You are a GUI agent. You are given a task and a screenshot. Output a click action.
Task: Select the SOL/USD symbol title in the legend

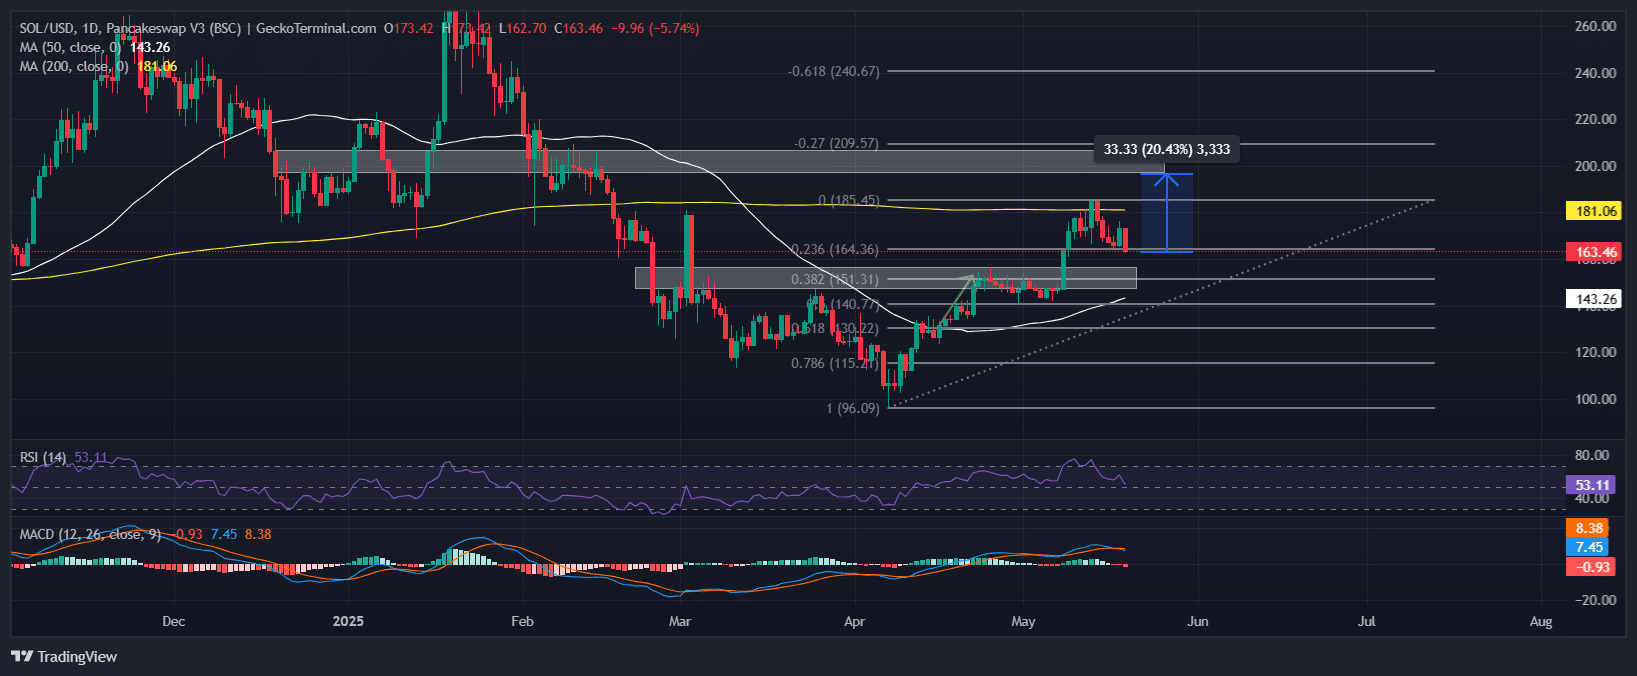(x=198, y=28)
